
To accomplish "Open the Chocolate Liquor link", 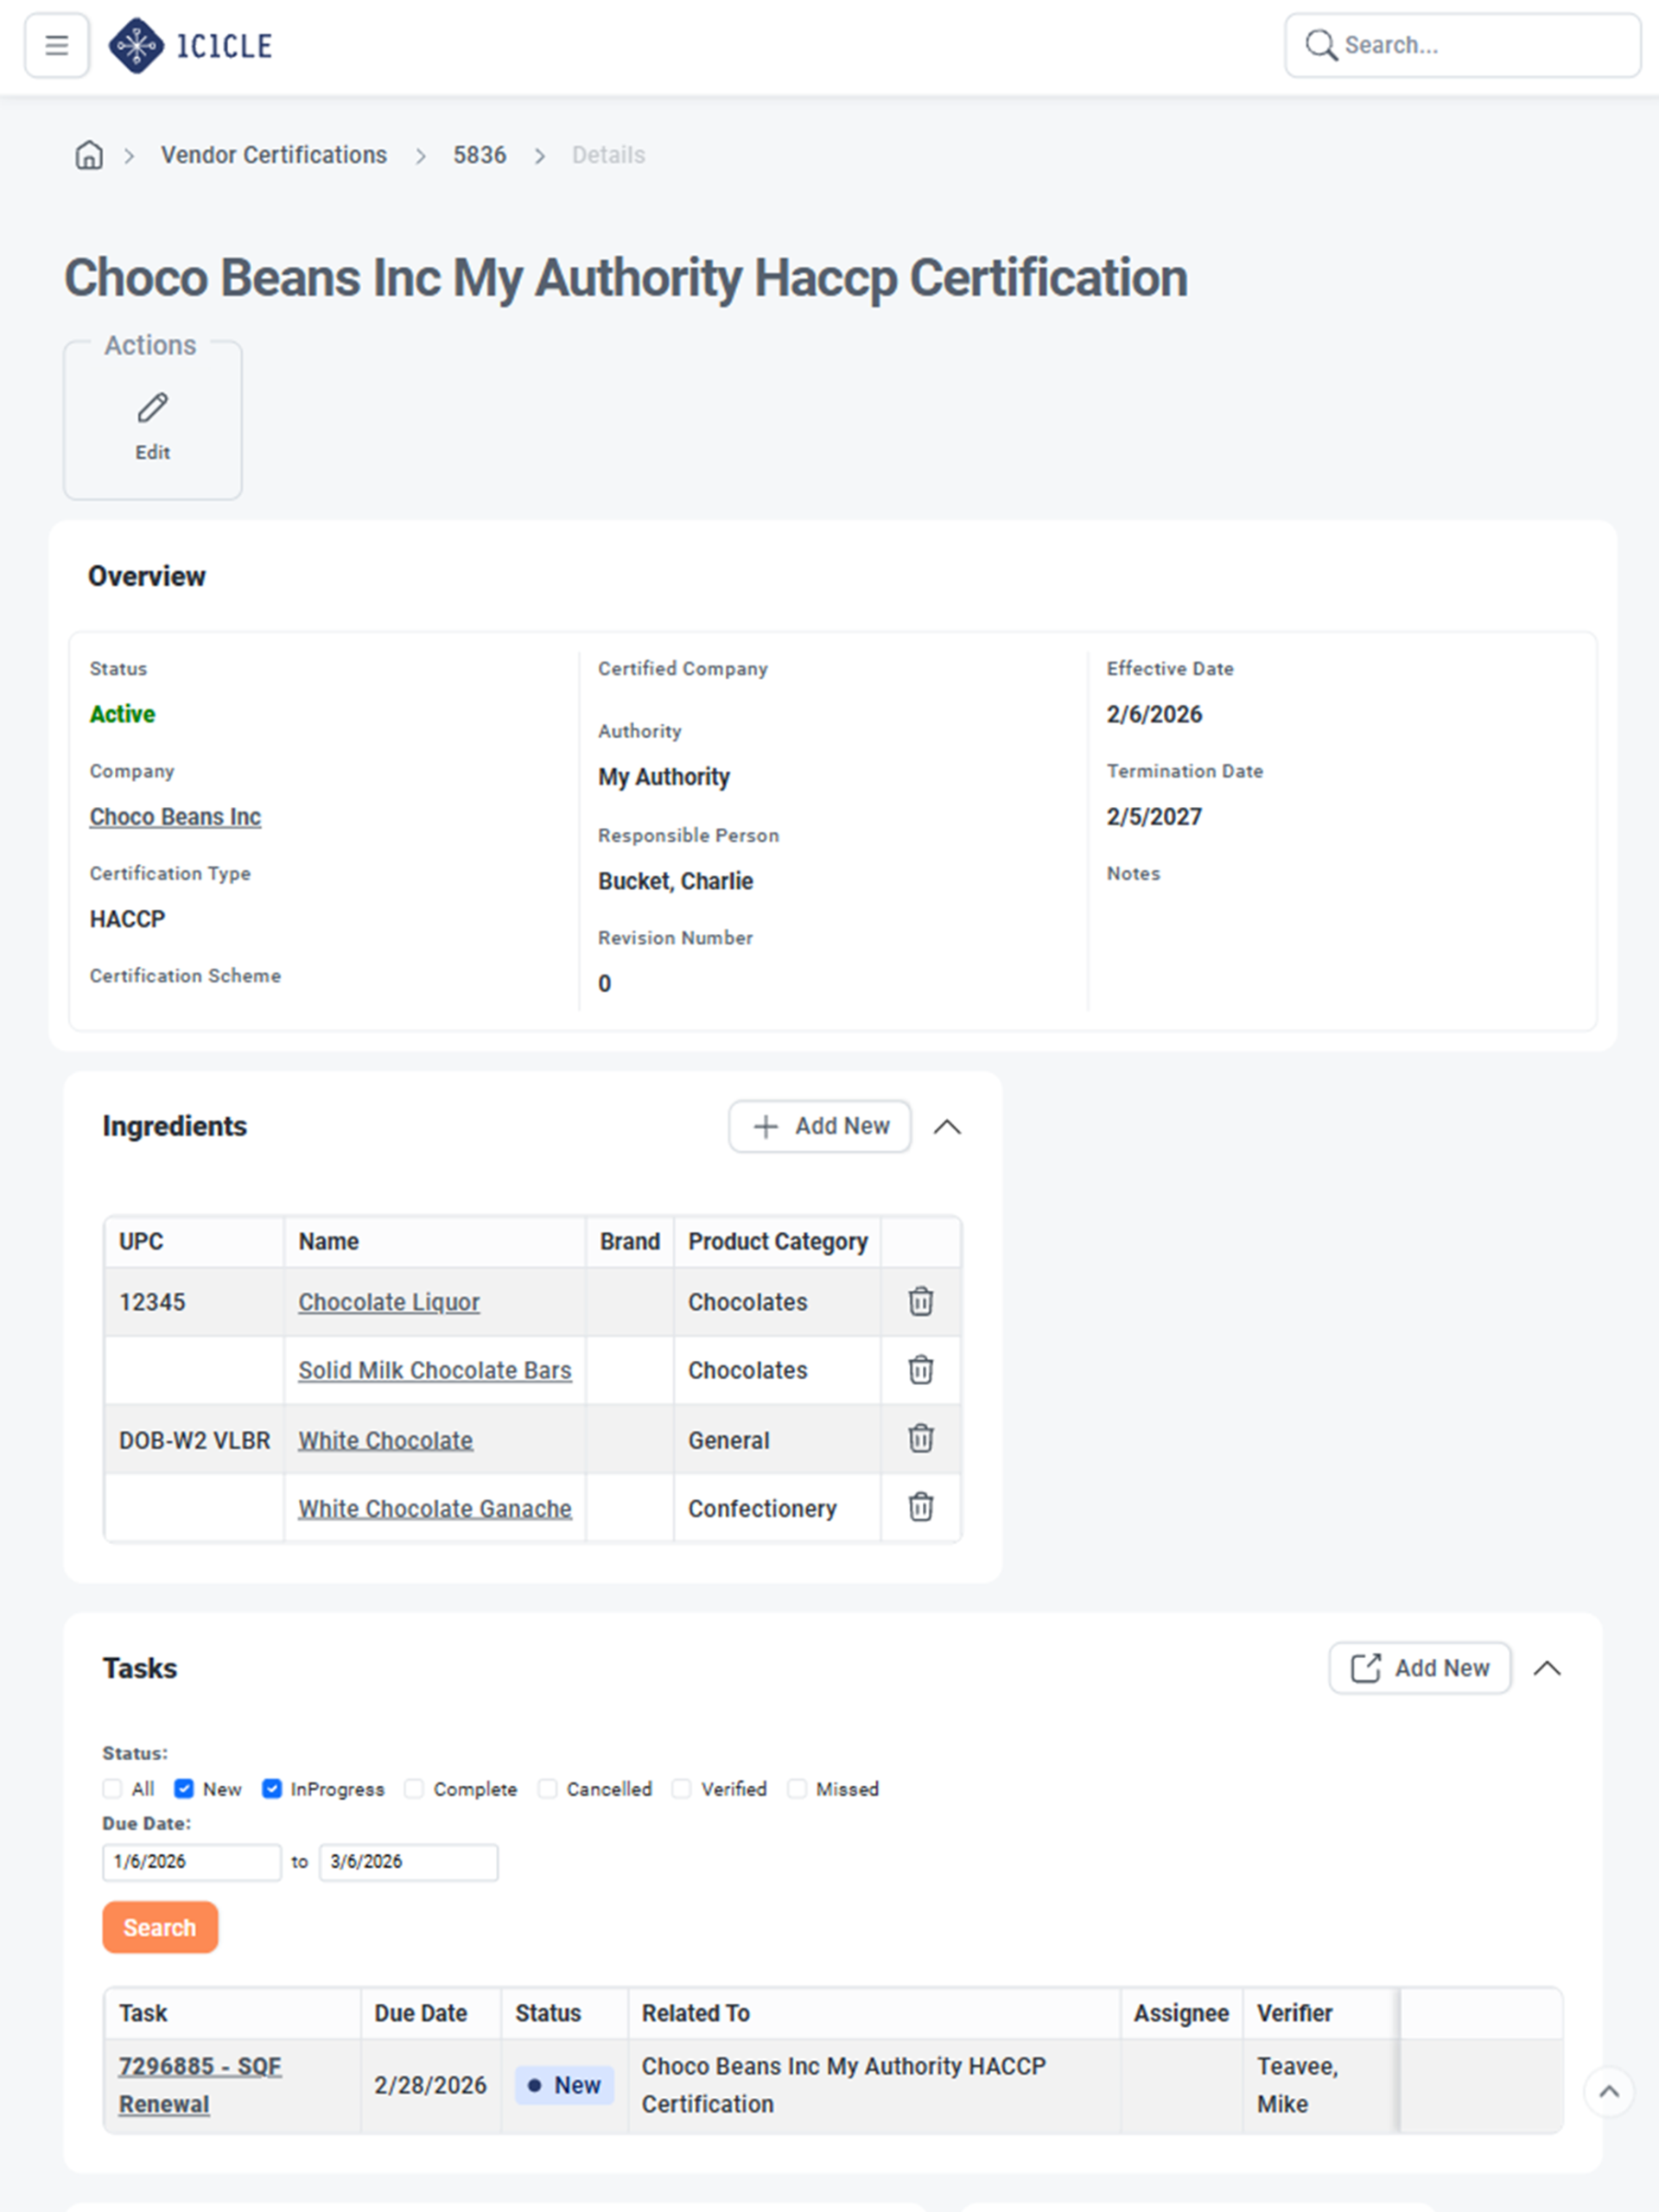I will coord(389,1302).
